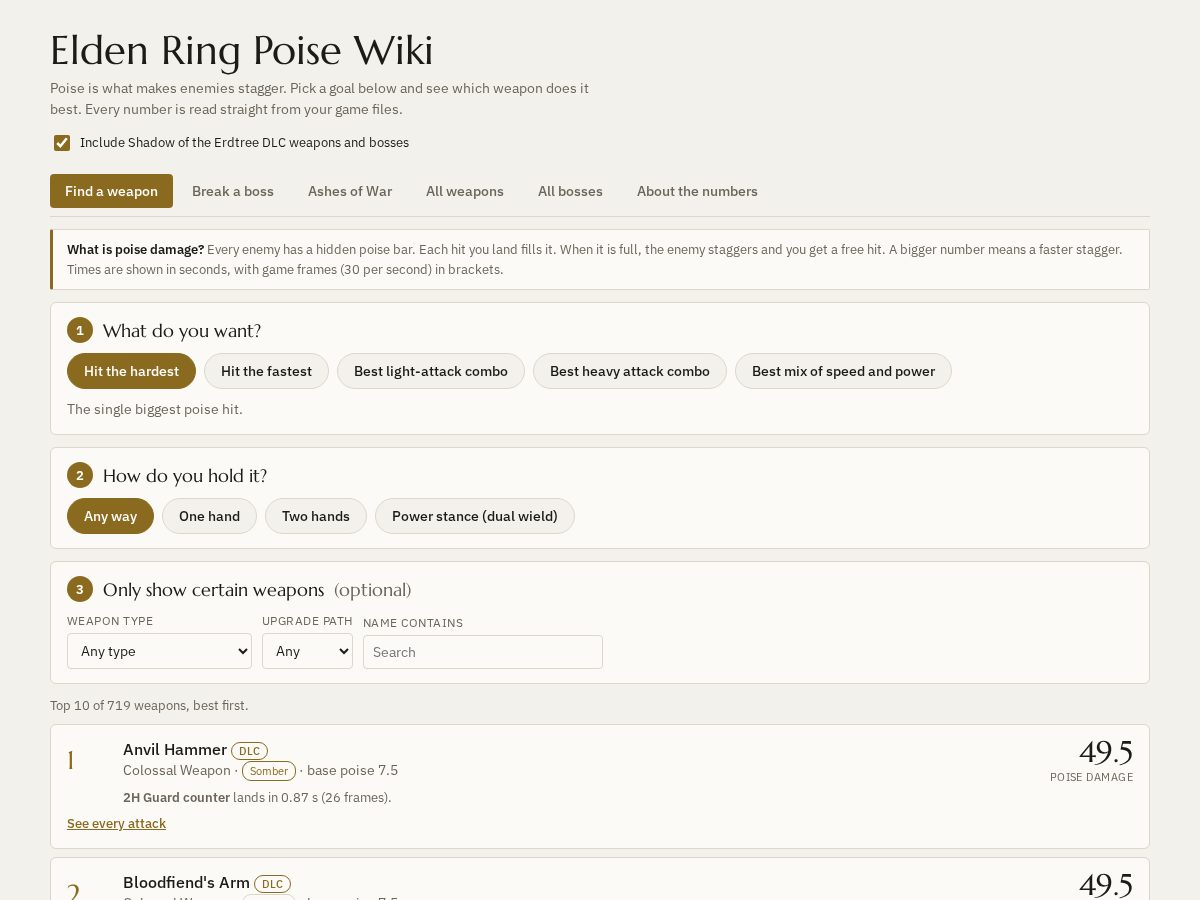
Task: Open the Weapon type dropdown
Action: click(x=159, y=651)
